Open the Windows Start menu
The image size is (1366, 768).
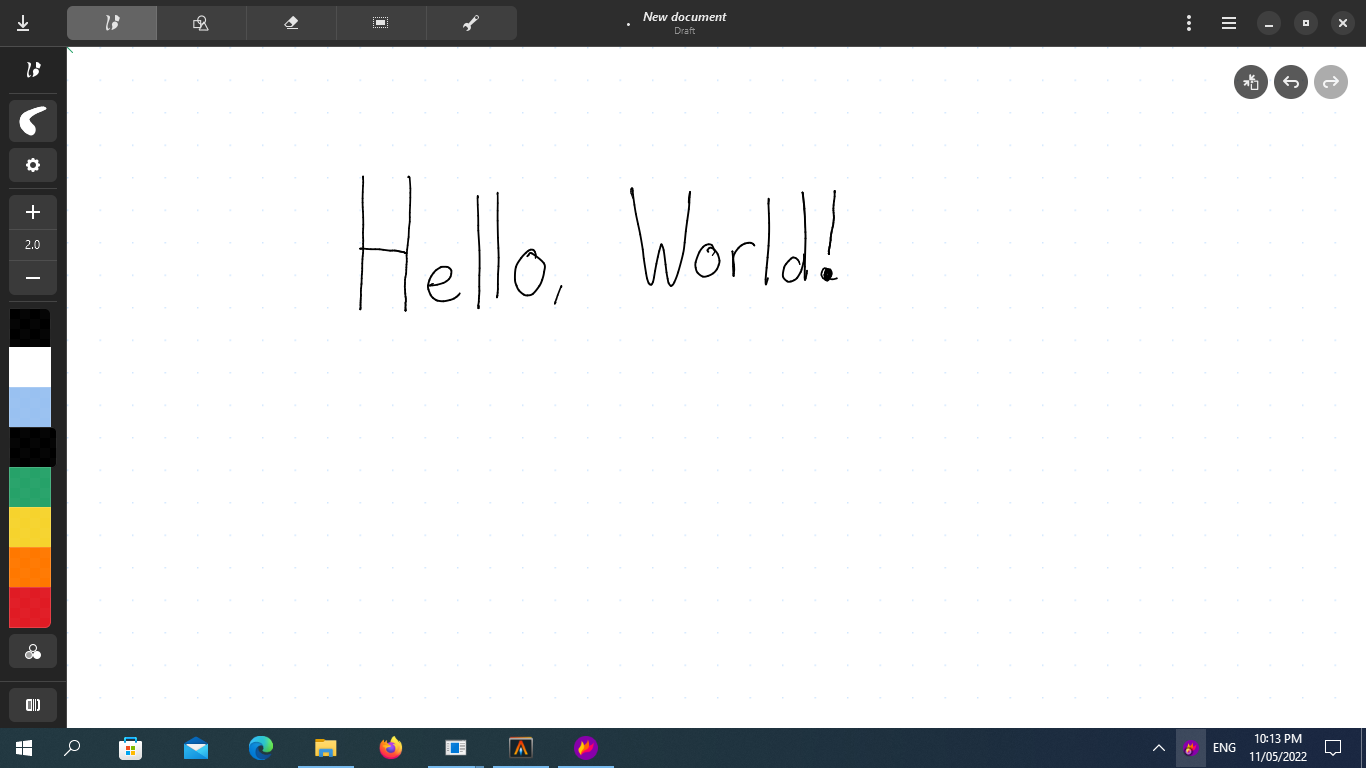(x=24, y=748)
